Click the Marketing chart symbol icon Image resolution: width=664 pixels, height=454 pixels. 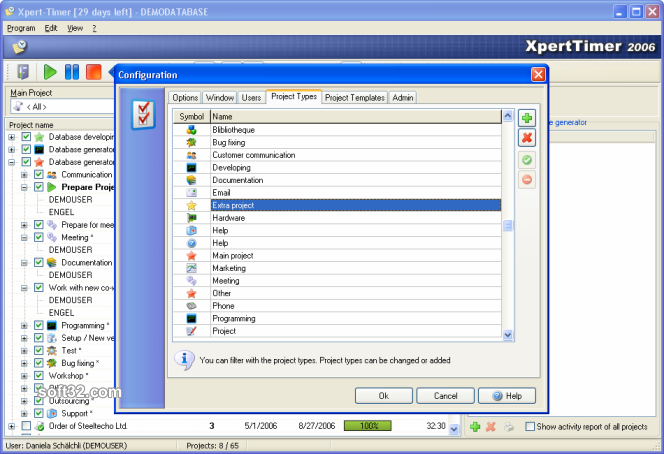191,268
